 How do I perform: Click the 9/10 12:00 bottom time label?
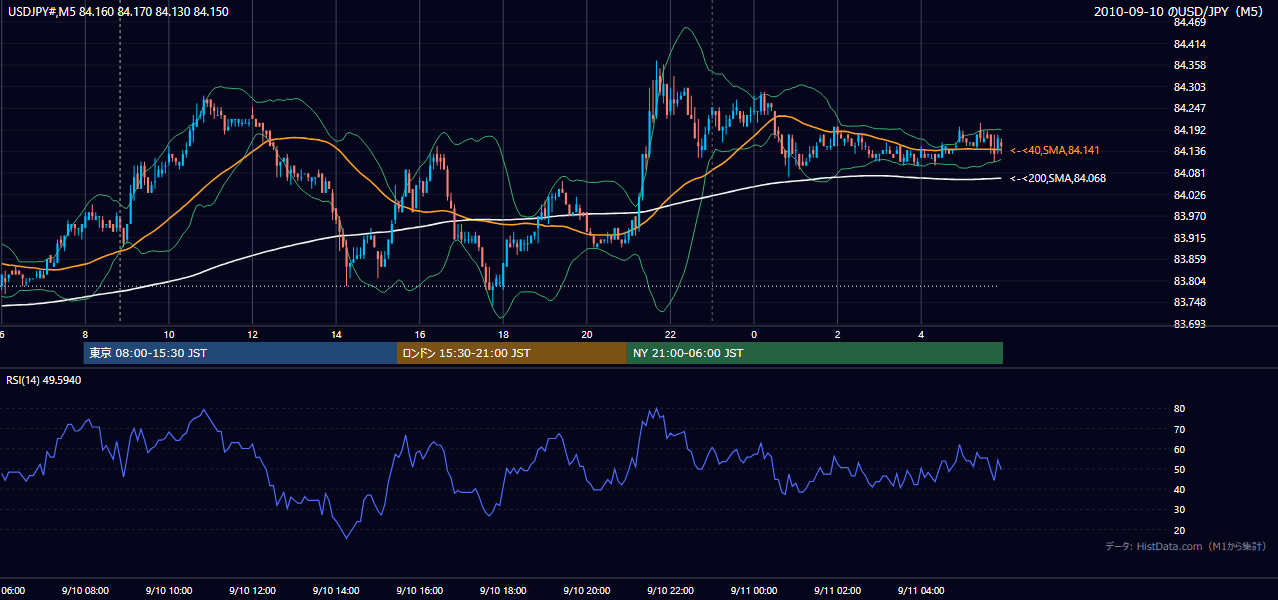point(252,591)
